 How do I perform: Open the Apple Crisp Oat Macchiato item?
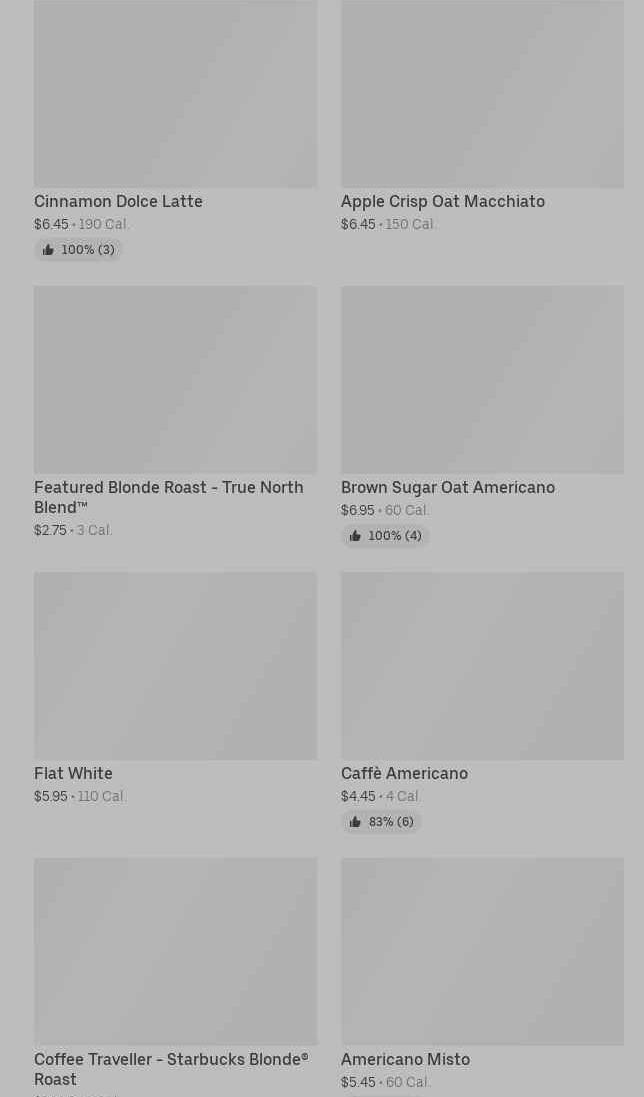[x=442, y=202]
